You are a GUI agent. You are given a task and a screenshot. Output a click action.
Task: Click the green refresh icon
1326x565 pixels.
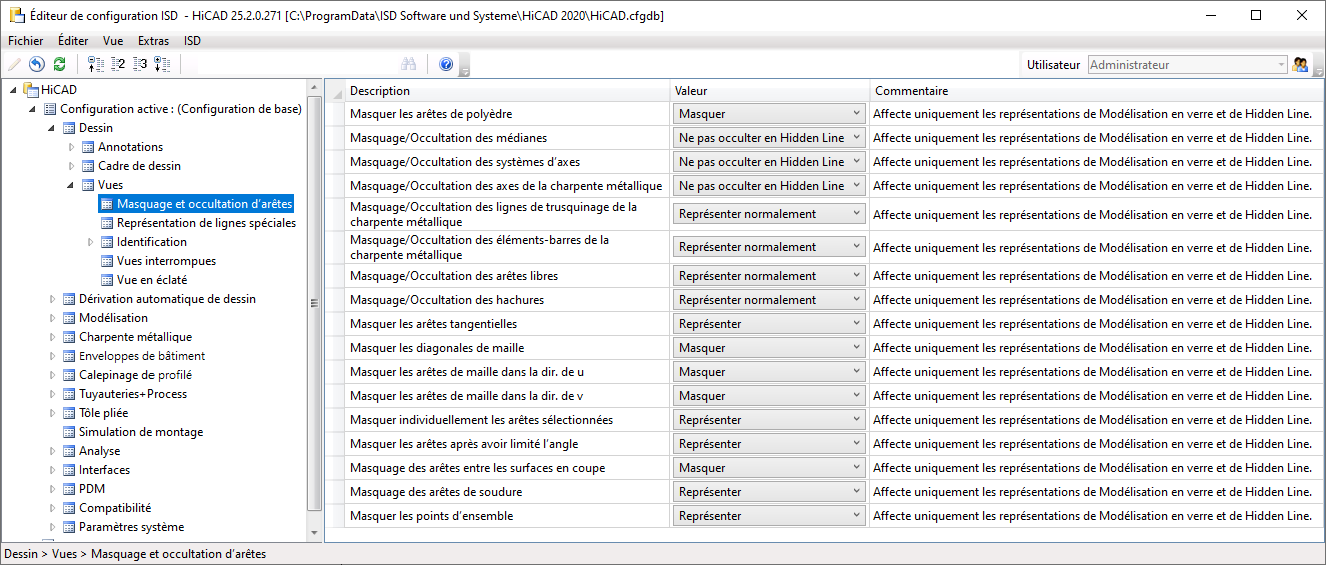point(60,64)
